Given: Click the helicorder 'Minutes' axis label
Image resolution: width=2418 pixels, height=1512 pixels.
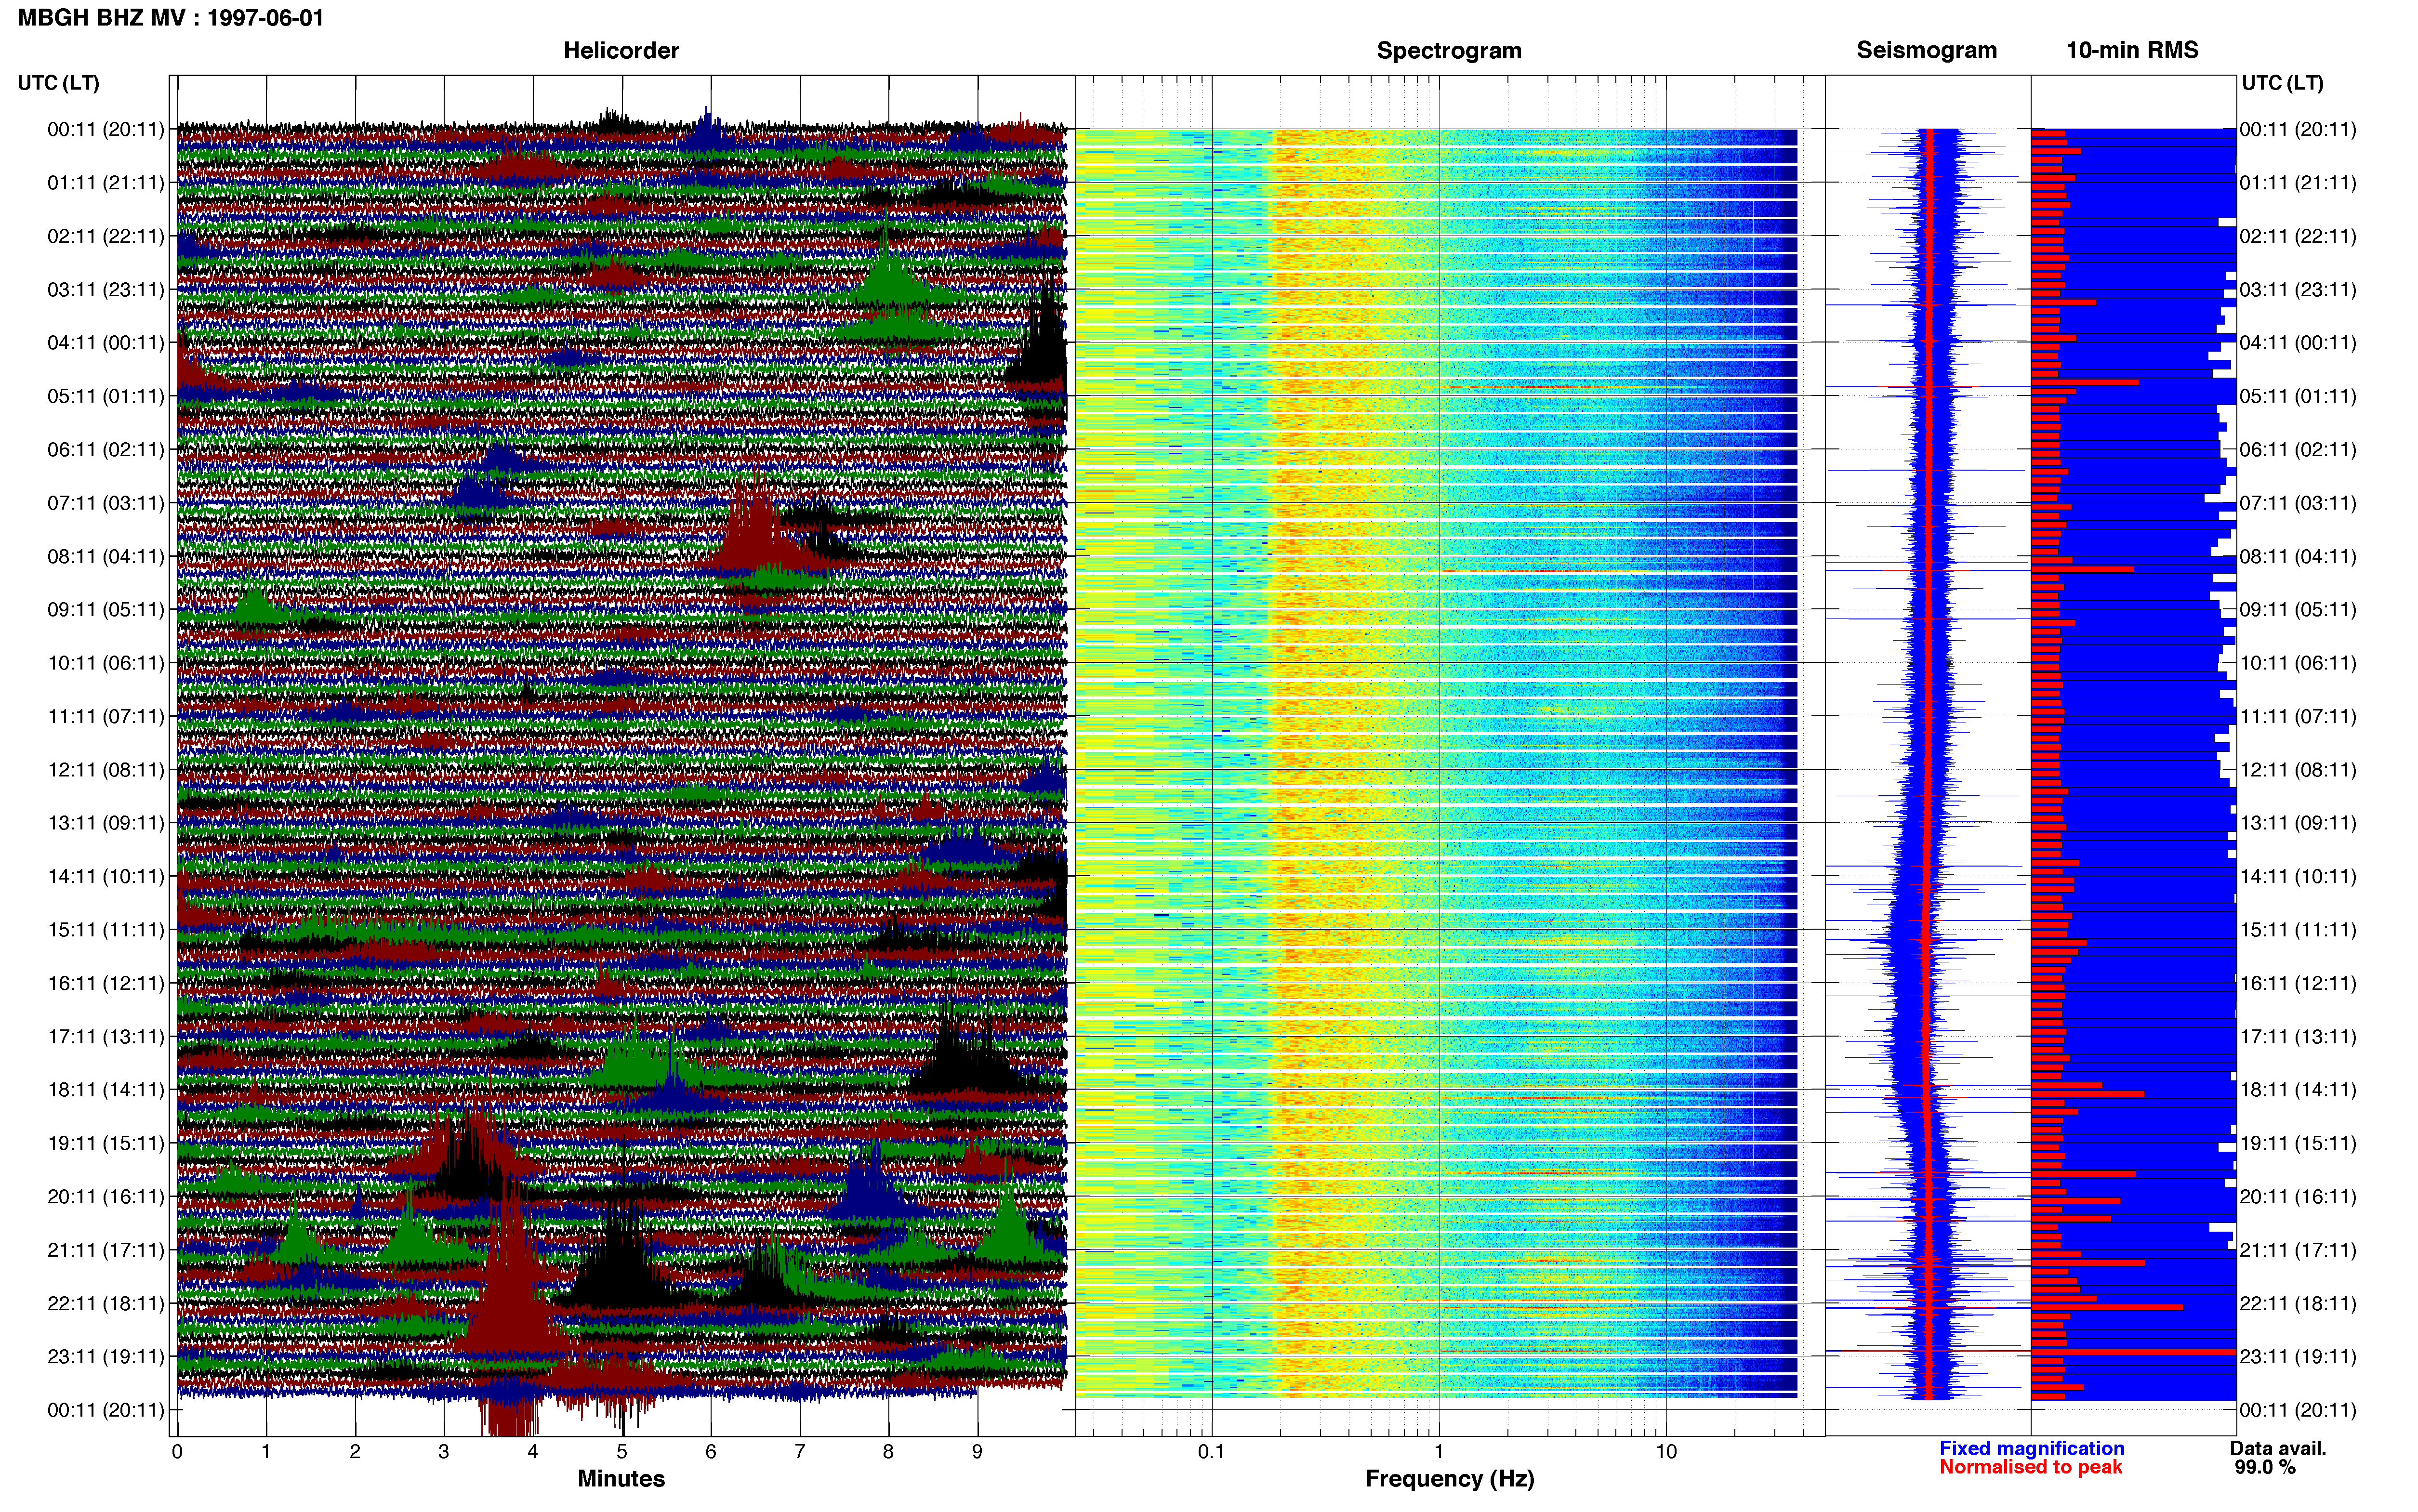Looking at the screenshot, I should 621,1478.
